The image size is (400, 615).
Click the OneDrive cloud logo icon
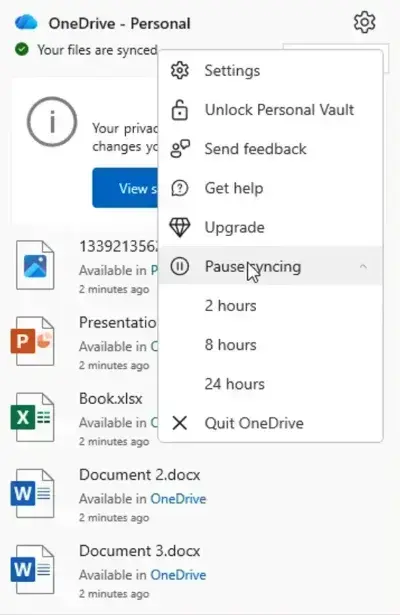click(26, 23)
